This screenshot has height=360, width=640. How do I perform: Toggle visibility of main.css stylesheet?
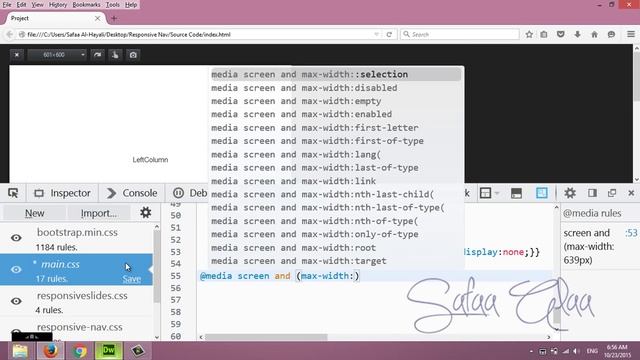16,269
